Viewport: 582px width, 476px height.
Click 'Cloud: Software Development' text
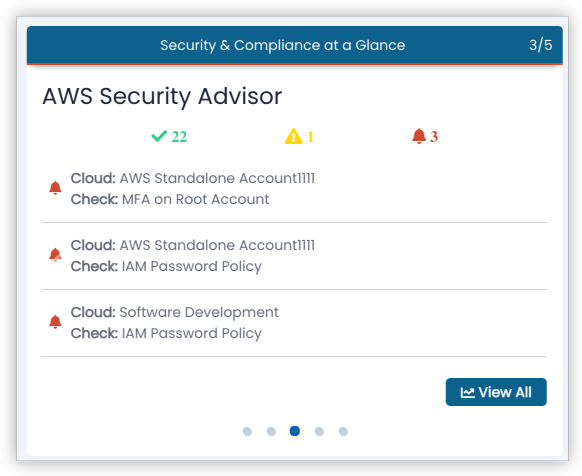(175, 312)
